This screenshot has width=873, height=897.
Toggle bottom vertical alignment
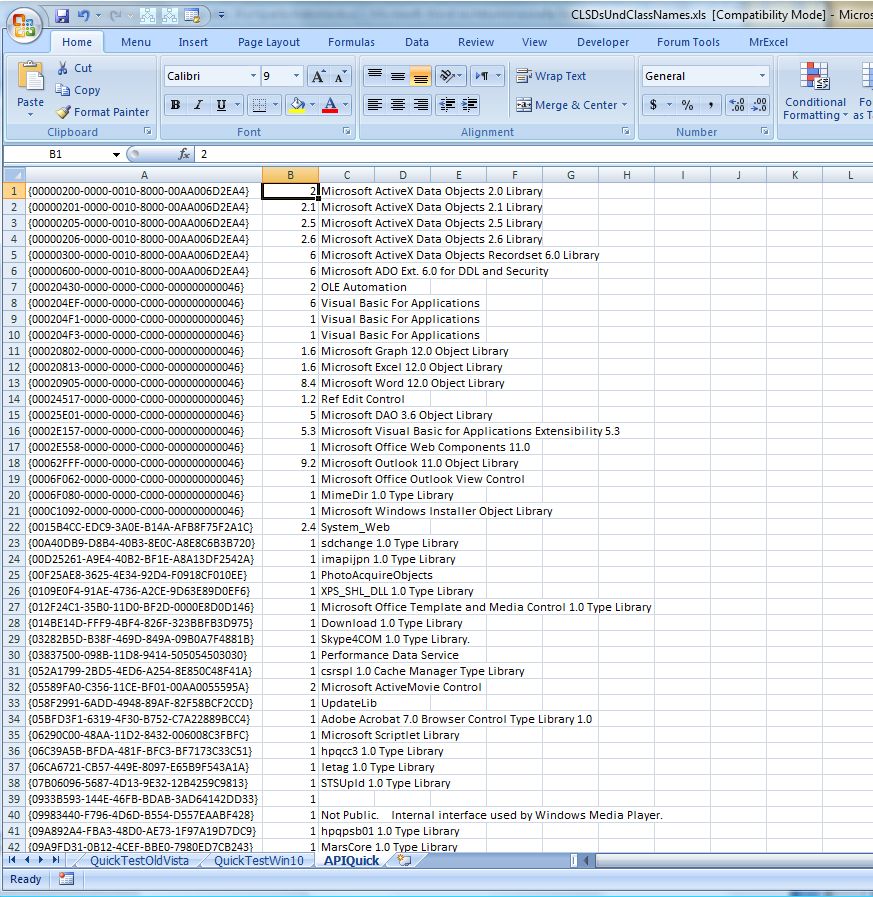420,76
